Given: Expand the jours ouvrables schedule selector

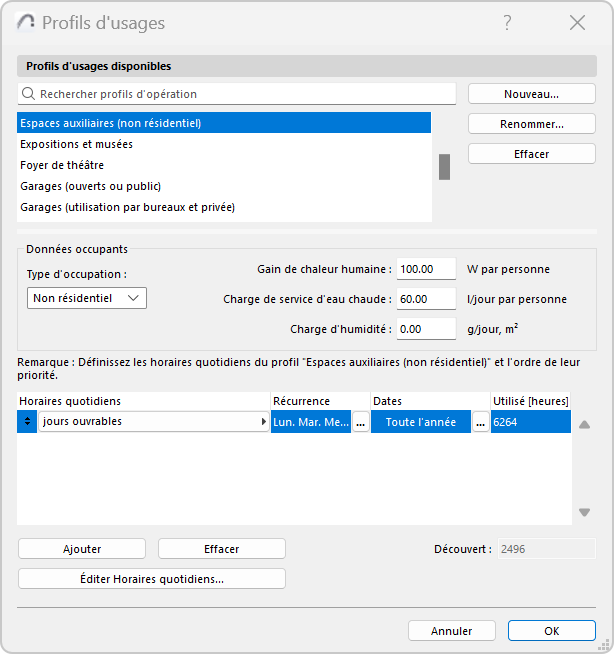Looking at the screenshot, I should pyautogui.click(x=264, y=422).
